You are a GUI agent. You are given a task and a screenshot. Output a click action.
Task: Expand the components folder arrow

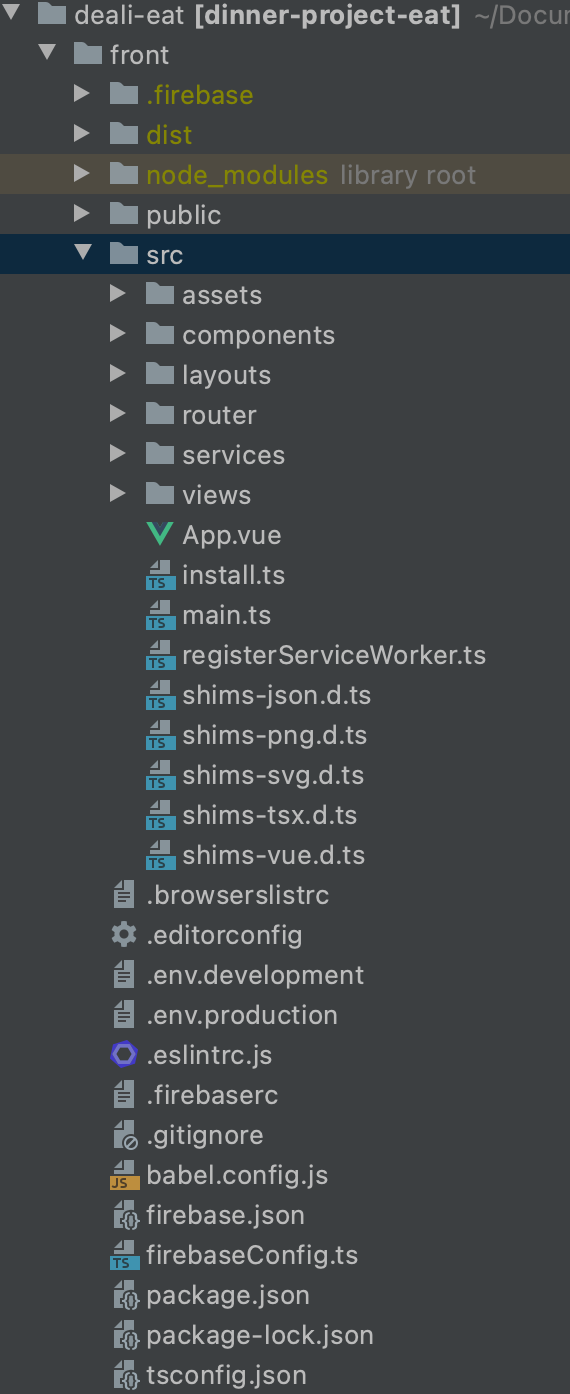[x=118, y=335]
